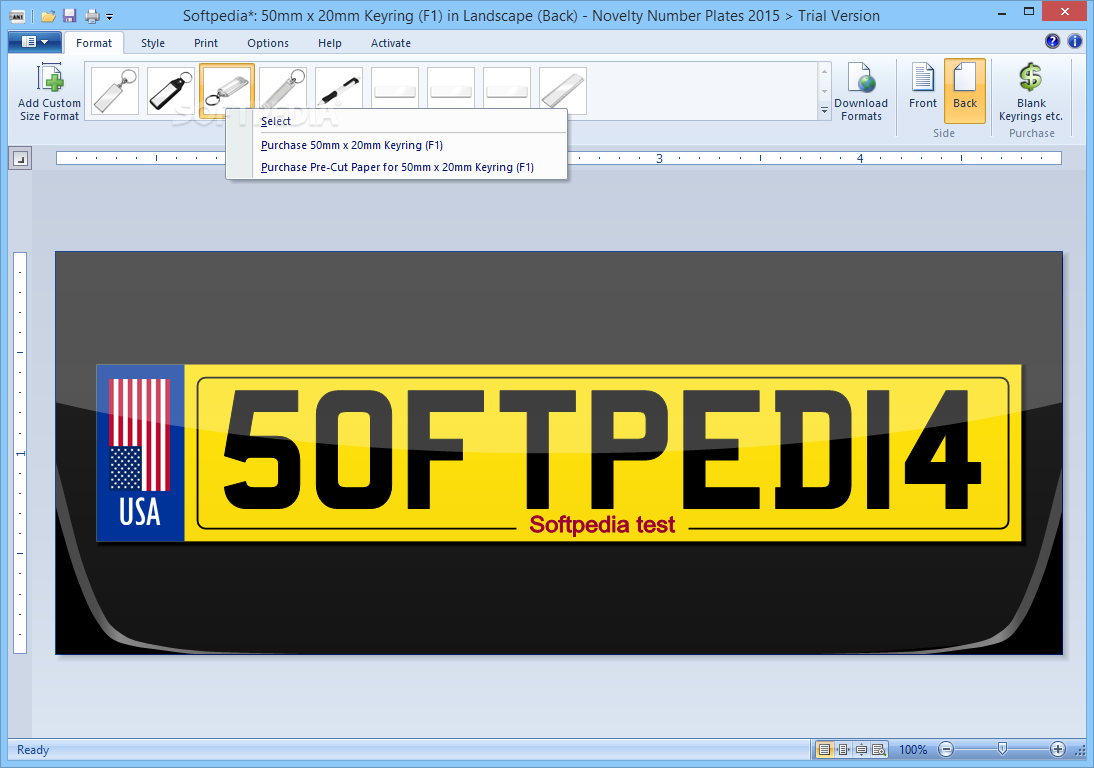Click the USA flag badge on the plate
This screenshot has height=768, width=1094.
140,453
